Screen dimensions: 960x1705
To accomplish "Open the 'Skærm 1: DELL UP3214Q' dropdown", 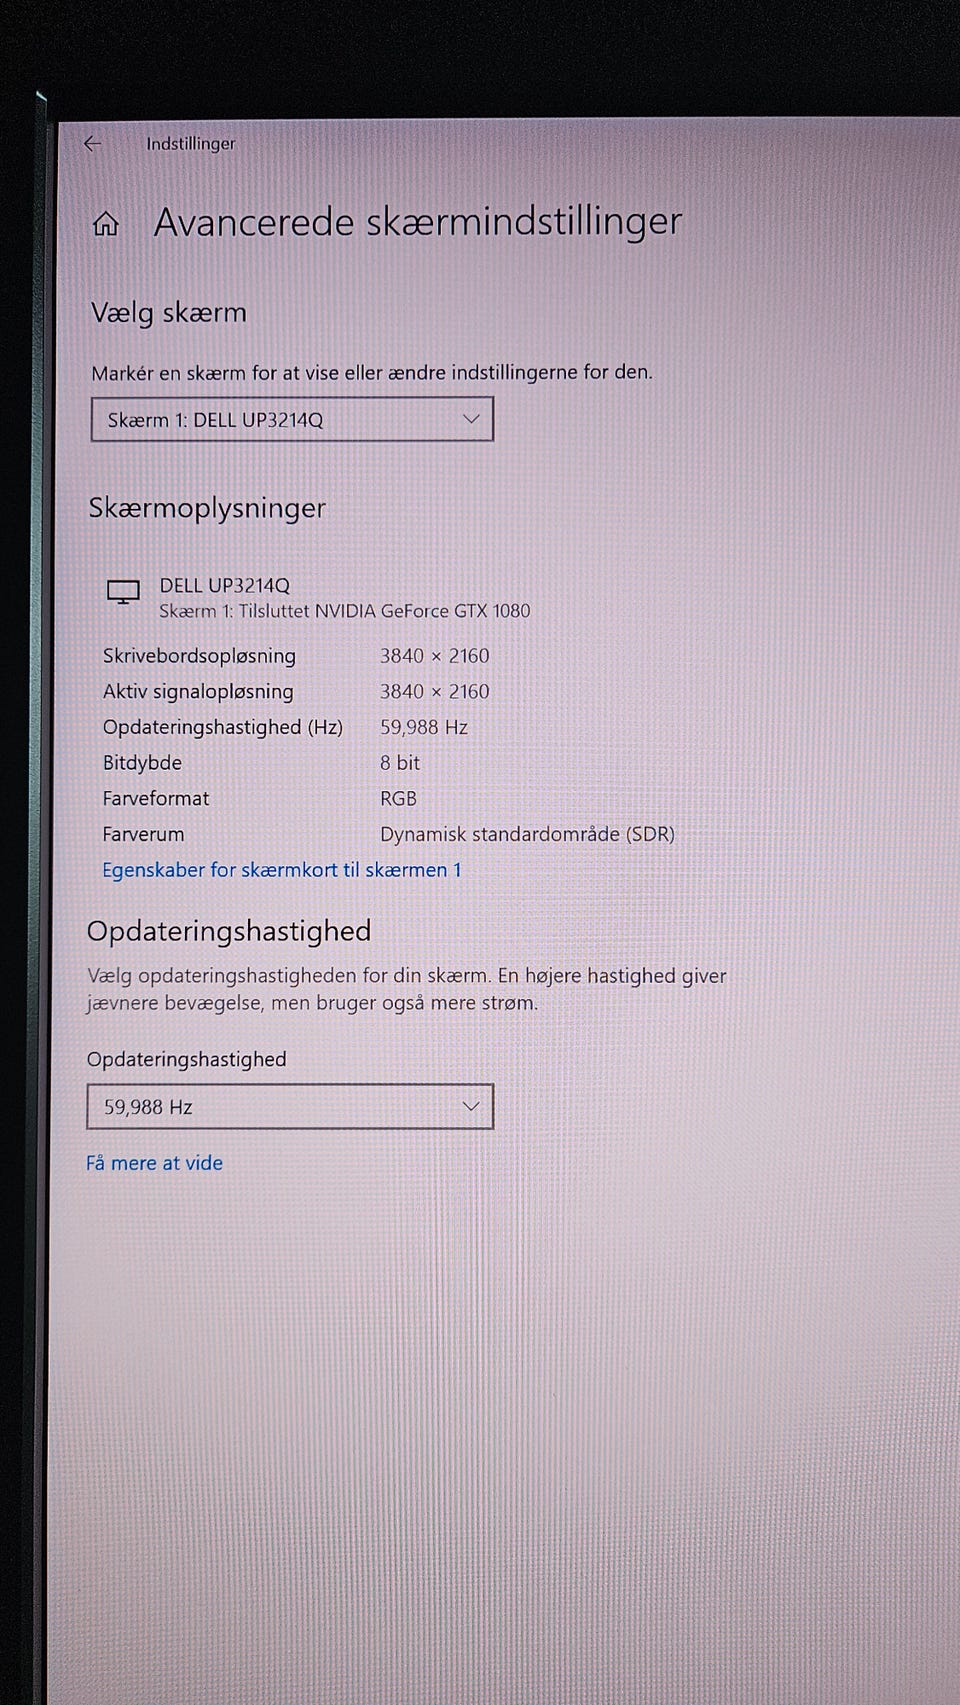I will coord(292,419).
